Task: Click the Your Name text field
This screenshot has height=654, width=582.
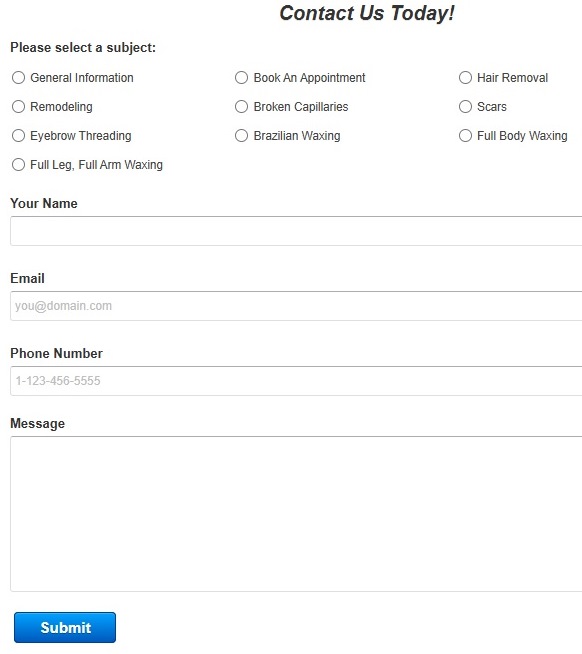Action: 296,231
